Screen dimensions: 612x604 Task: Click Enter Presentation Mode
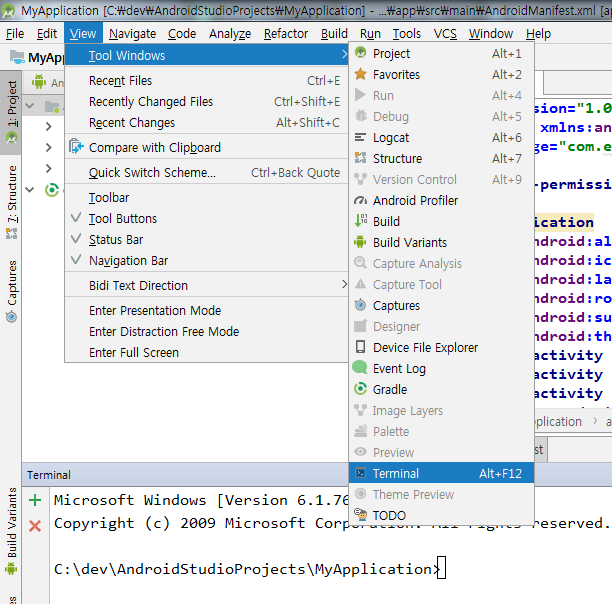(x=155, y=311)
